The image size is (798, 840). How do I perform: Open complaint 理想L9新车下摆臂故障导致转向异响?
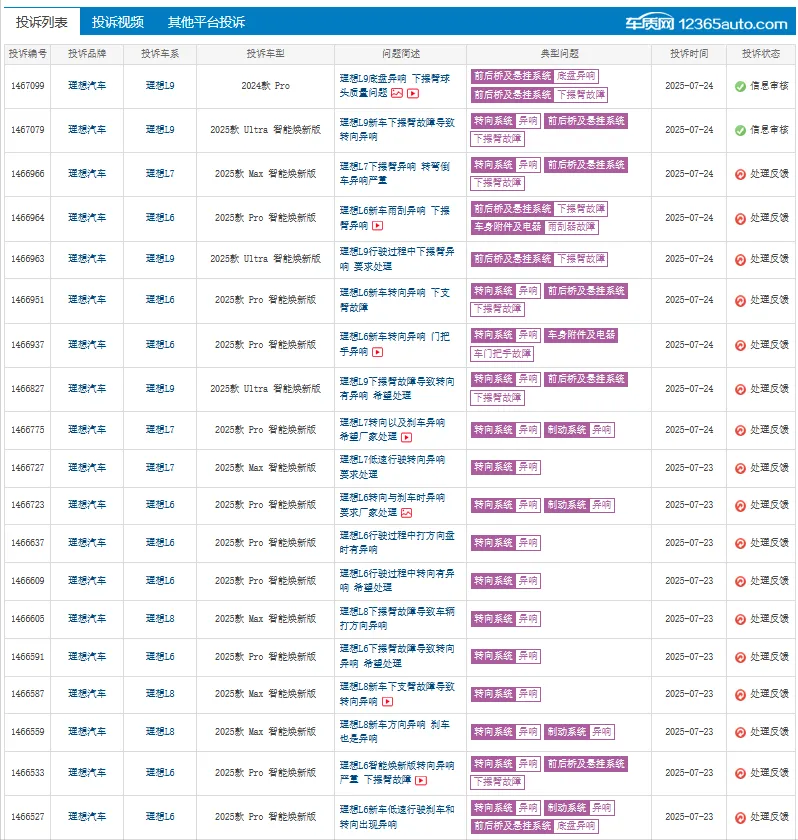pos(397,130)
